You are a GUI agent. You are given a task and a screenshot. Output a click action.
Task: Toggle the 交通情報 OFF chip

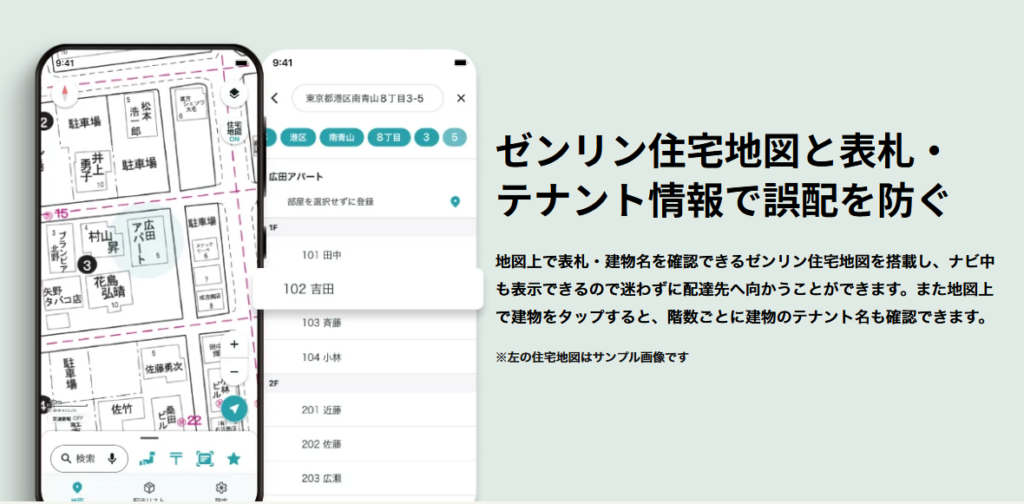(69, 419)
